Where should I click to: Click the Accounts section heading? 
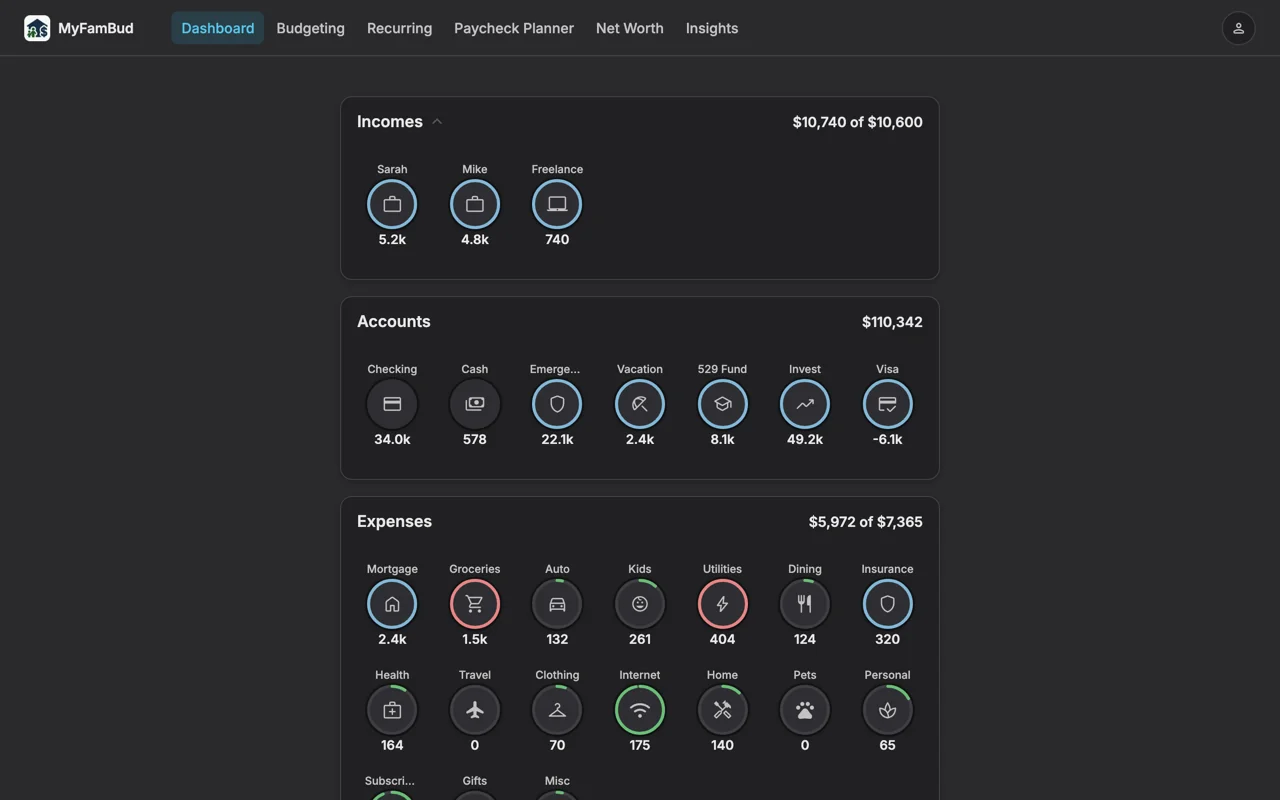(x=394, y=322)
